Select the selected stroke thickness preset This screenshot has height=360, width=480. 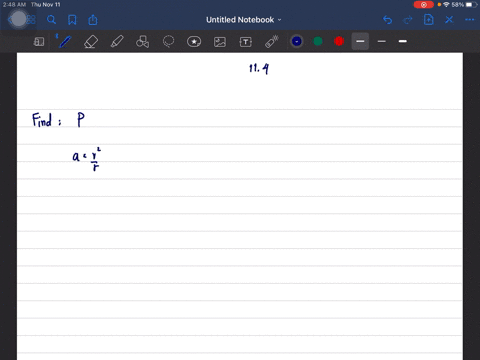point(360,41)
